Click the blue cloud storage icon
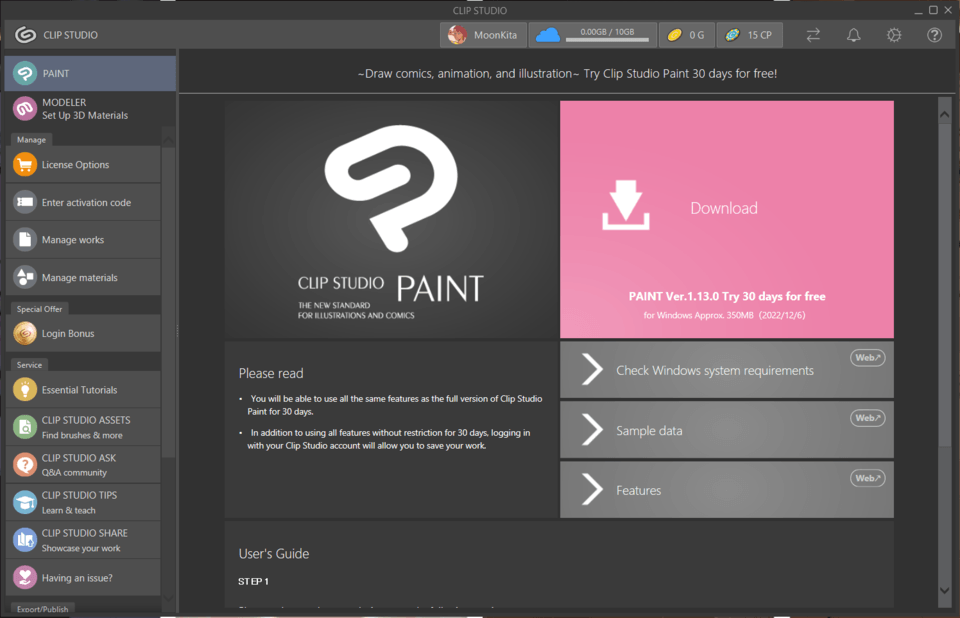This screenshot has height=618, width=960. [x=547, y=35]
